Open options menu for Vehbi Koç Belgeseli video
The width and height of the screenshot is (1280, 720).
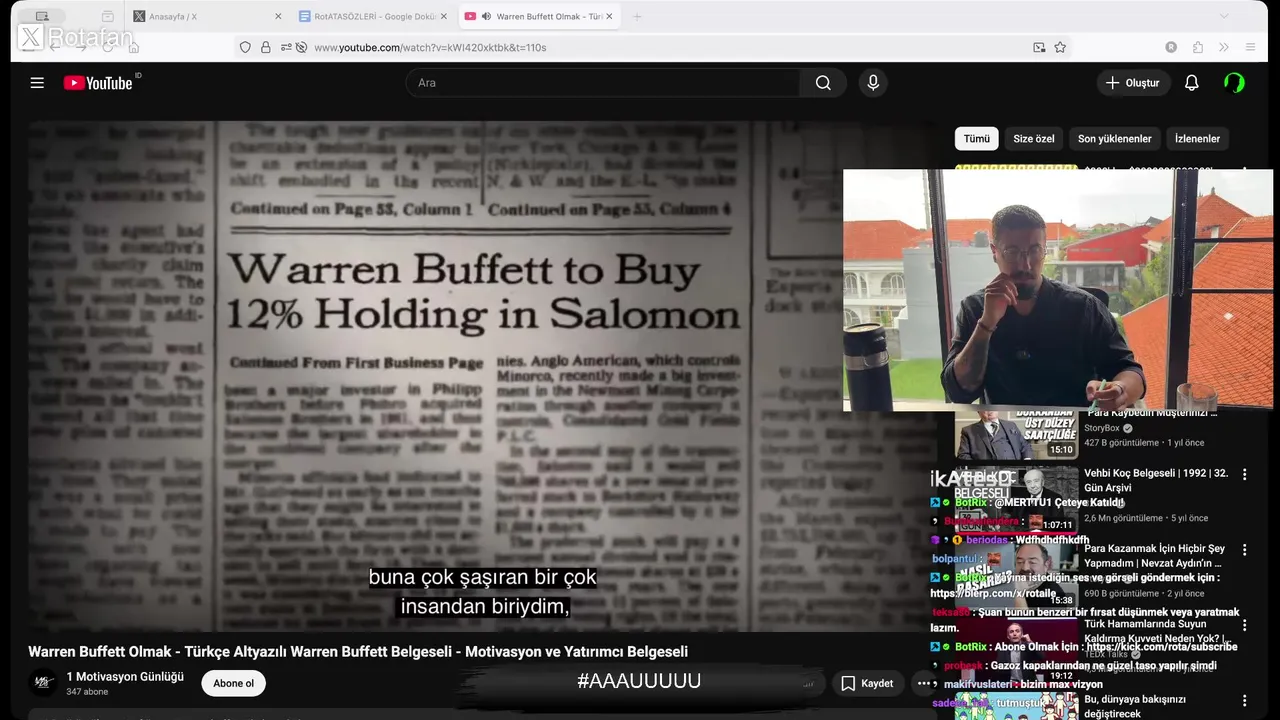1245,474
